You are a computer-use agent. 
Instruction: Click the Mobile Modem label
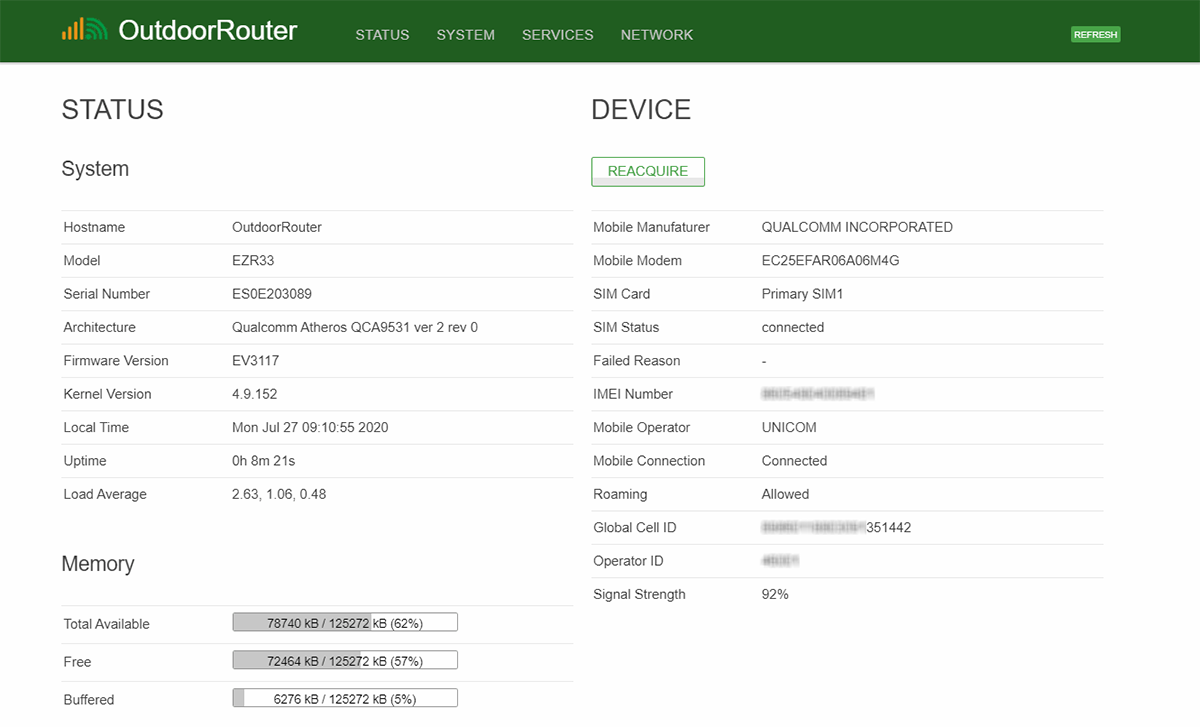pyautogui.click(x=637, y=260)
